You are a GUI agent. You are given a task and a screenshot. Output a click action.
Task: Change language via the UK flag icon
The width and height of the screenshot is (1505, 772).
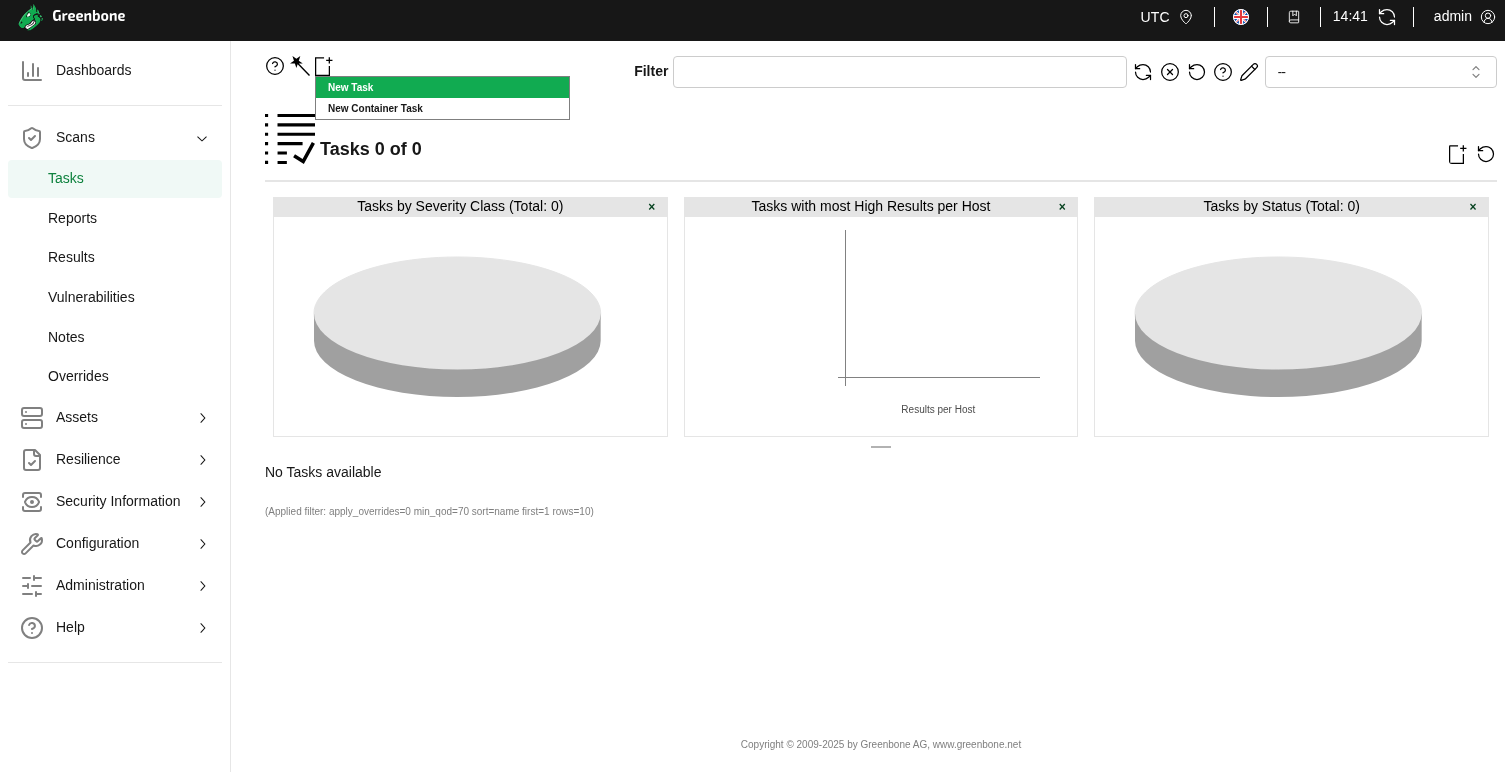pos(1241,17)
